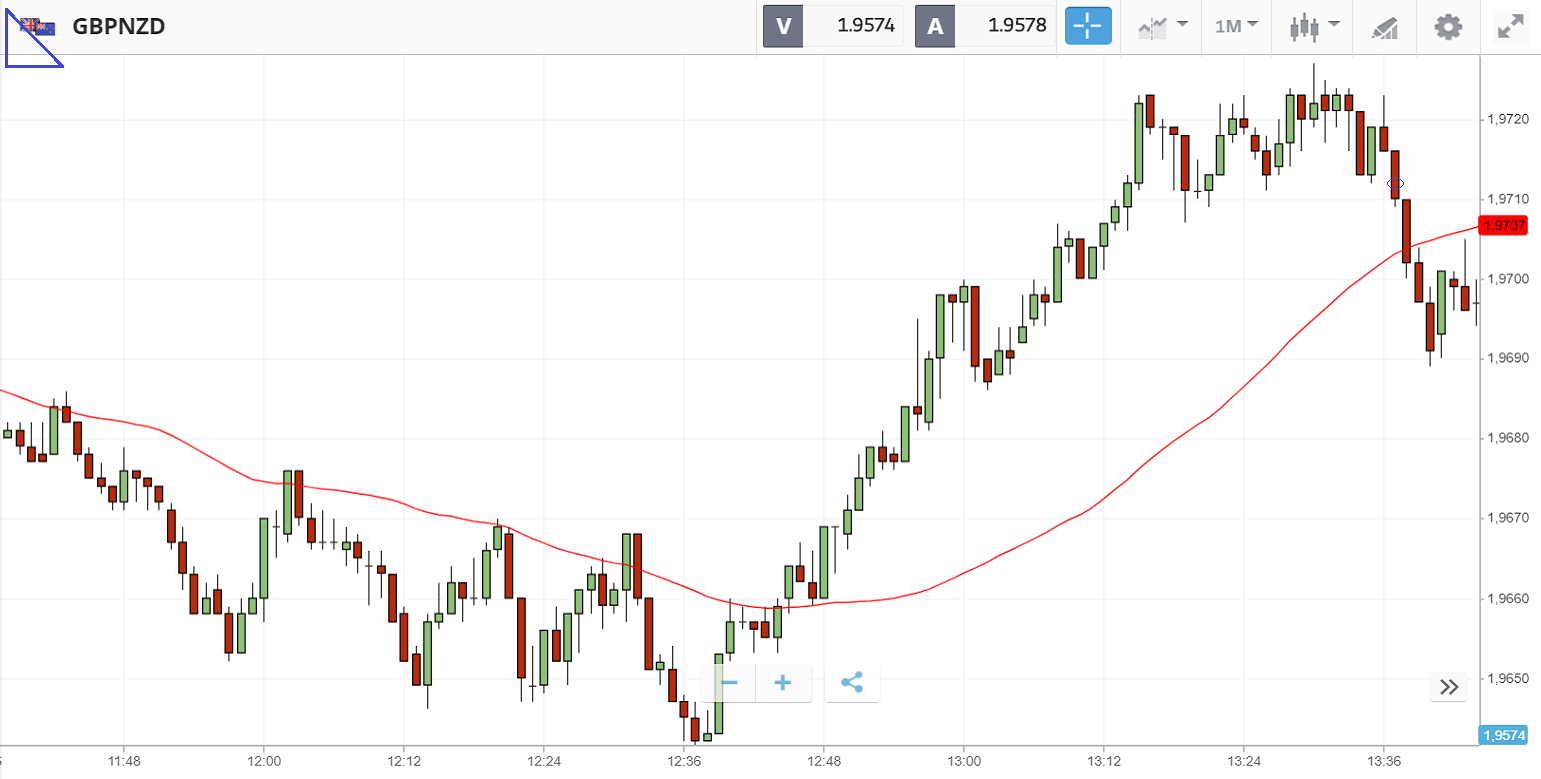Toggle the crosshair cursor button

point(1088,26)
